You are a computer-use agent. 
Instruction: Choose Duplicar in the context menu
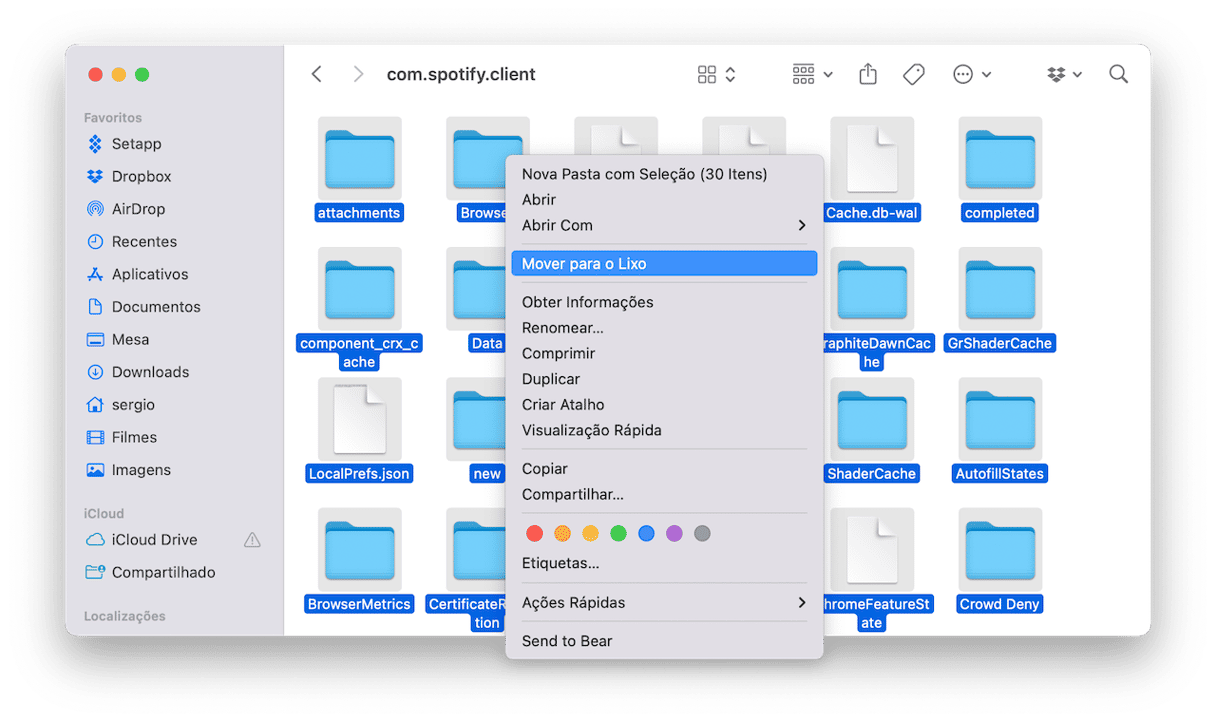tap(664, 379)
